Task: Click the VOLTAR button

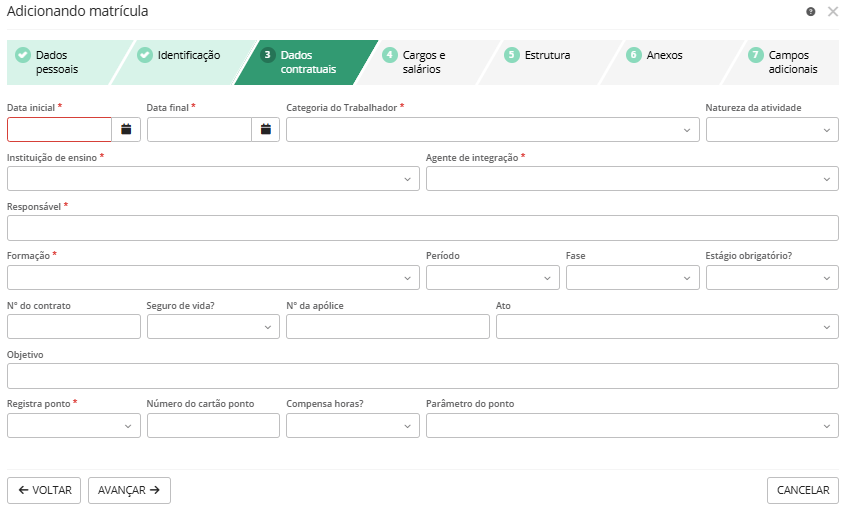Action: (44, 490)
